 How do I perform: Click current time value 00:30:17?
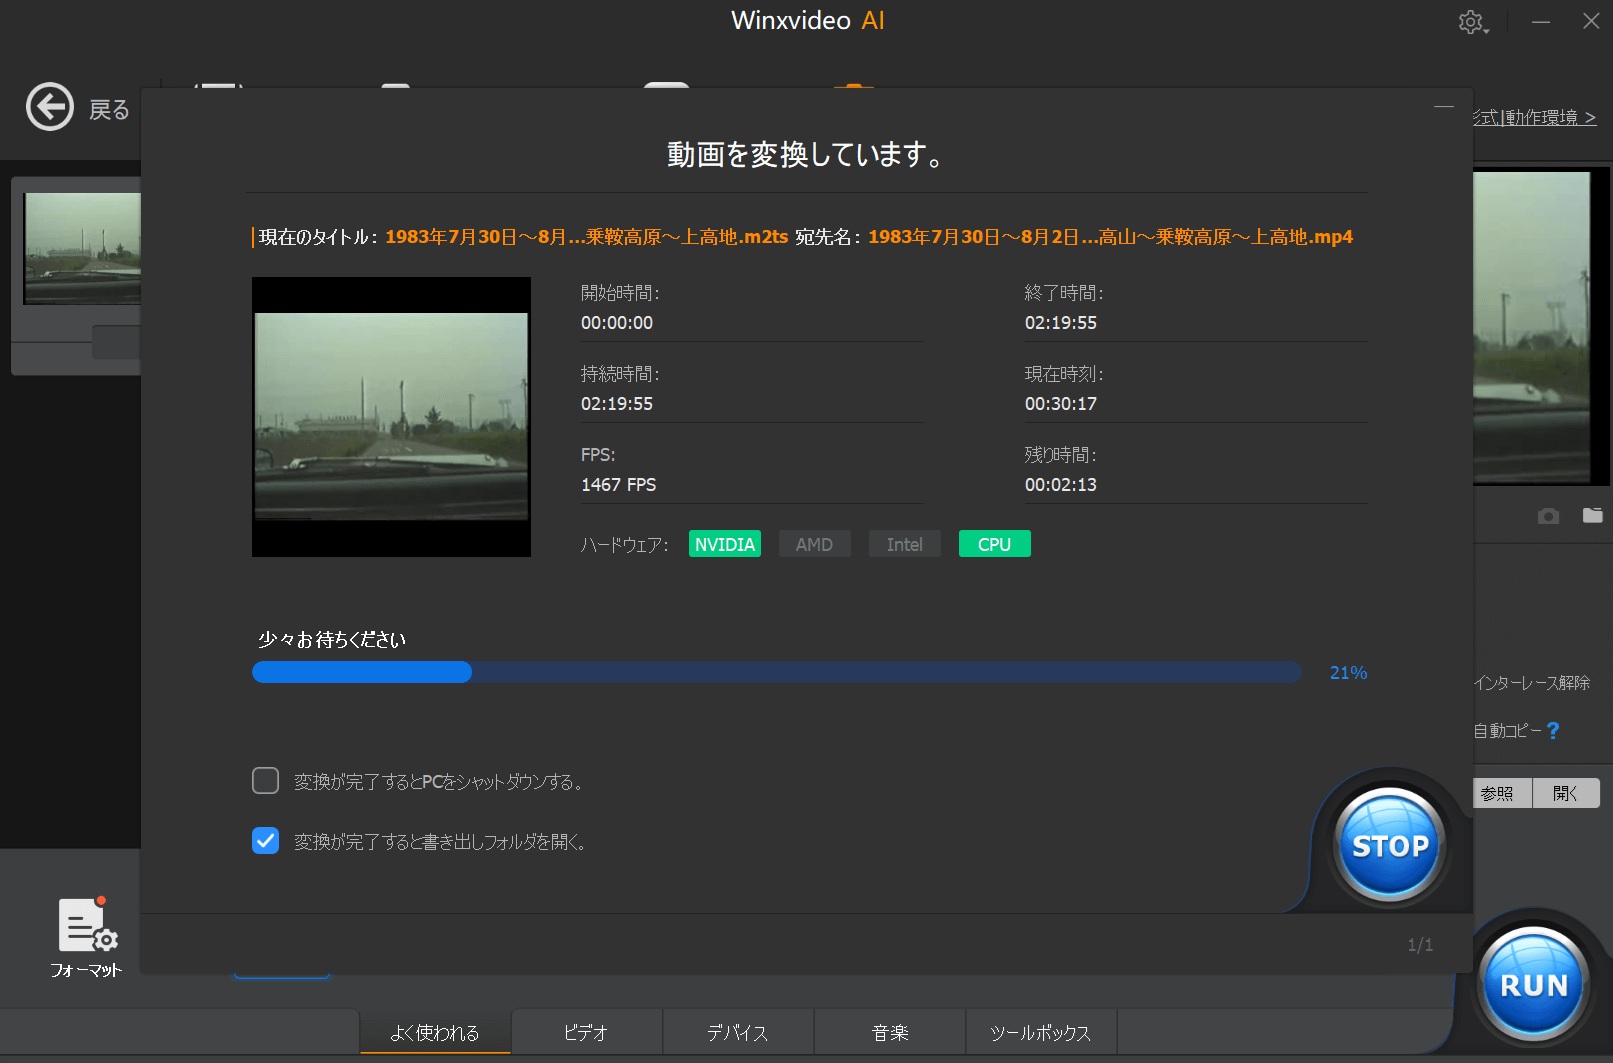pos(1060,404)
